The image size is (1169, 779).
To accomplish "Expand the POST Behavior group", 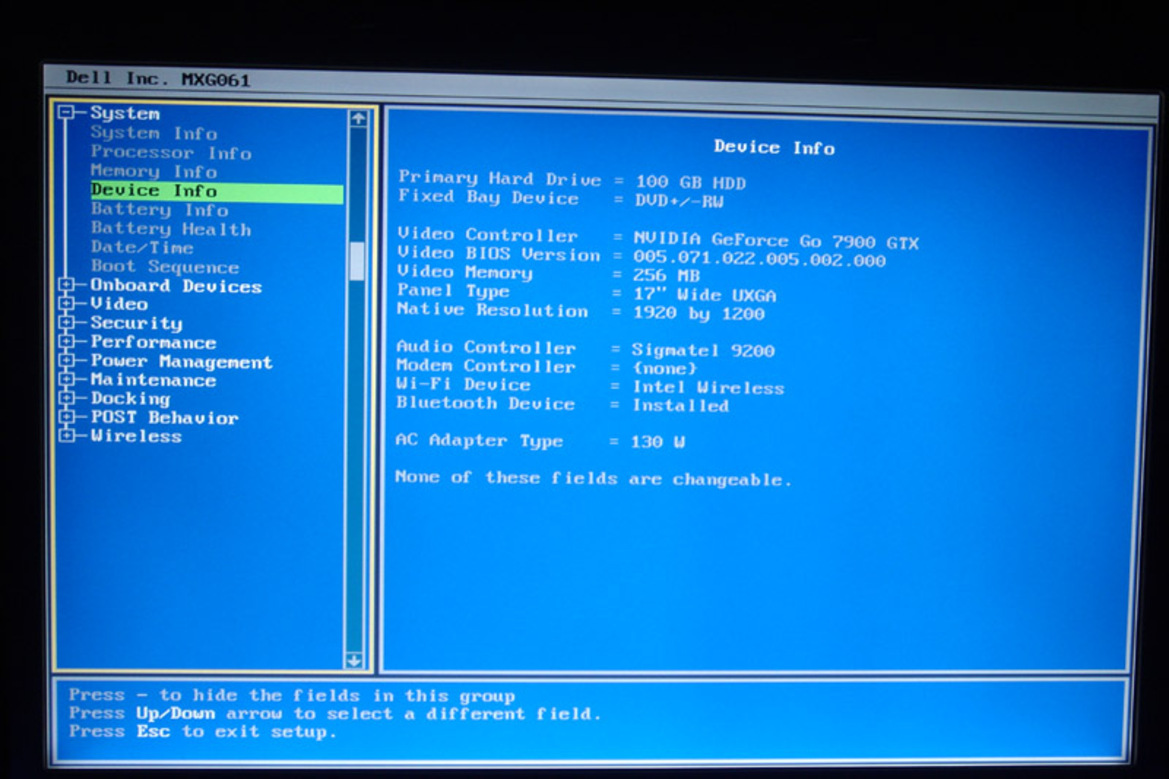I will coord(67,417).
